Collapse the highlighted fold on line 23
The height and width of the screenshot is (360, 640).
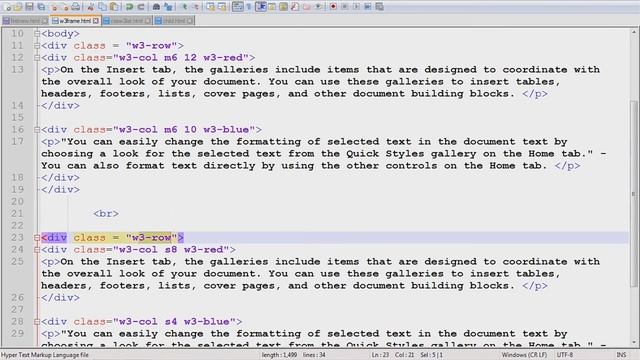point(37,238)
